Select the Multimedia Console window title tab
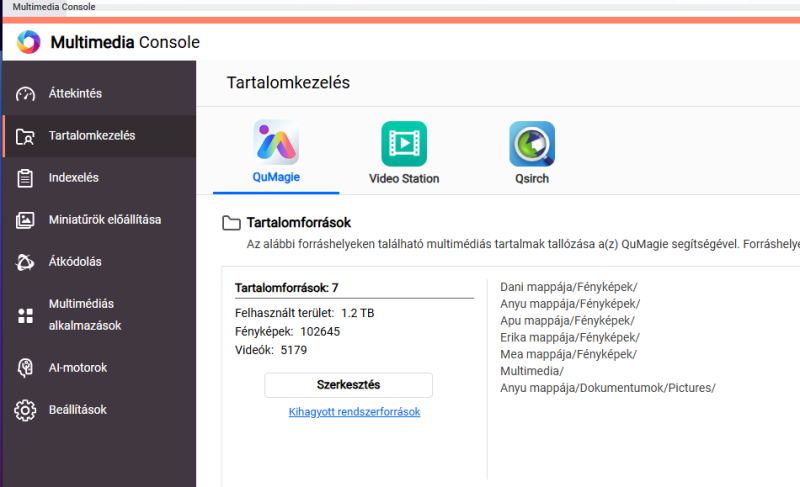 pyautogui.click(x=54, y=7)
